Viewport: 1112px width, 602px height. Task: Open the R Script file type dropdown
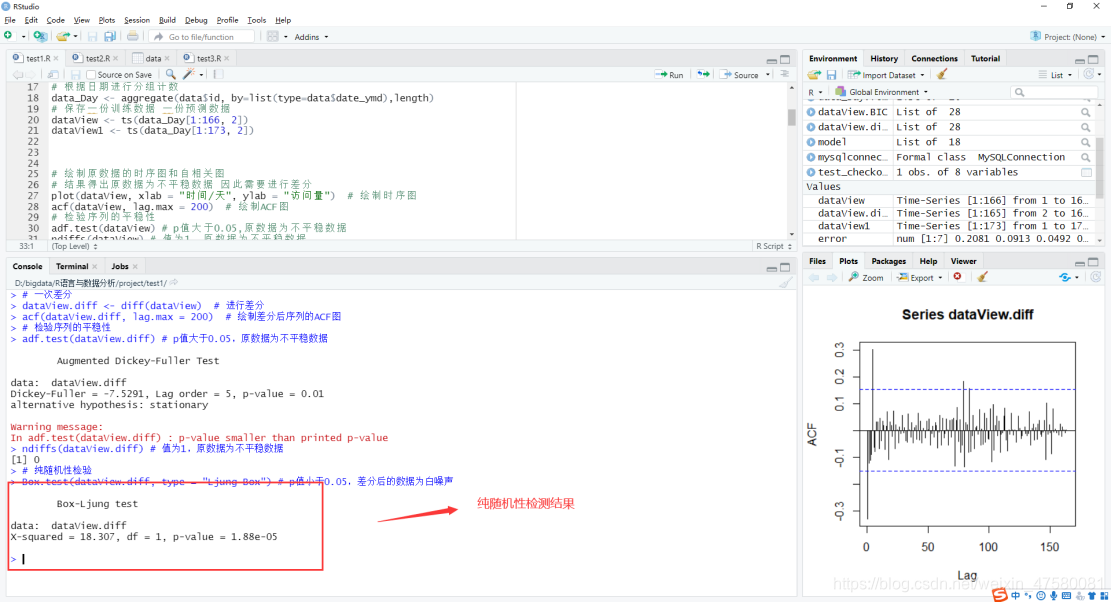point(774,246)
